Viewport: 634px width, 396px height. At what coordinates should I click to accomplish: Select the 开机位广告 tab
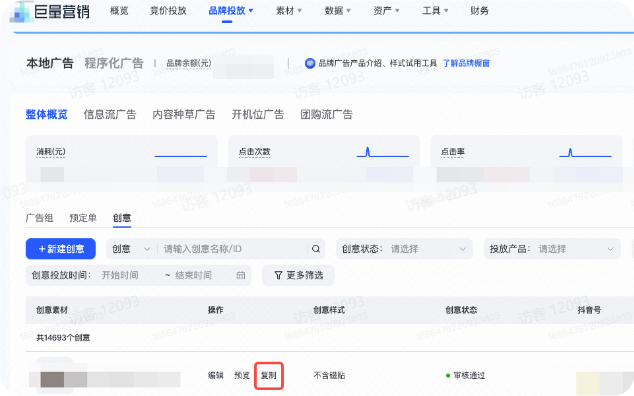click(258, 114)
